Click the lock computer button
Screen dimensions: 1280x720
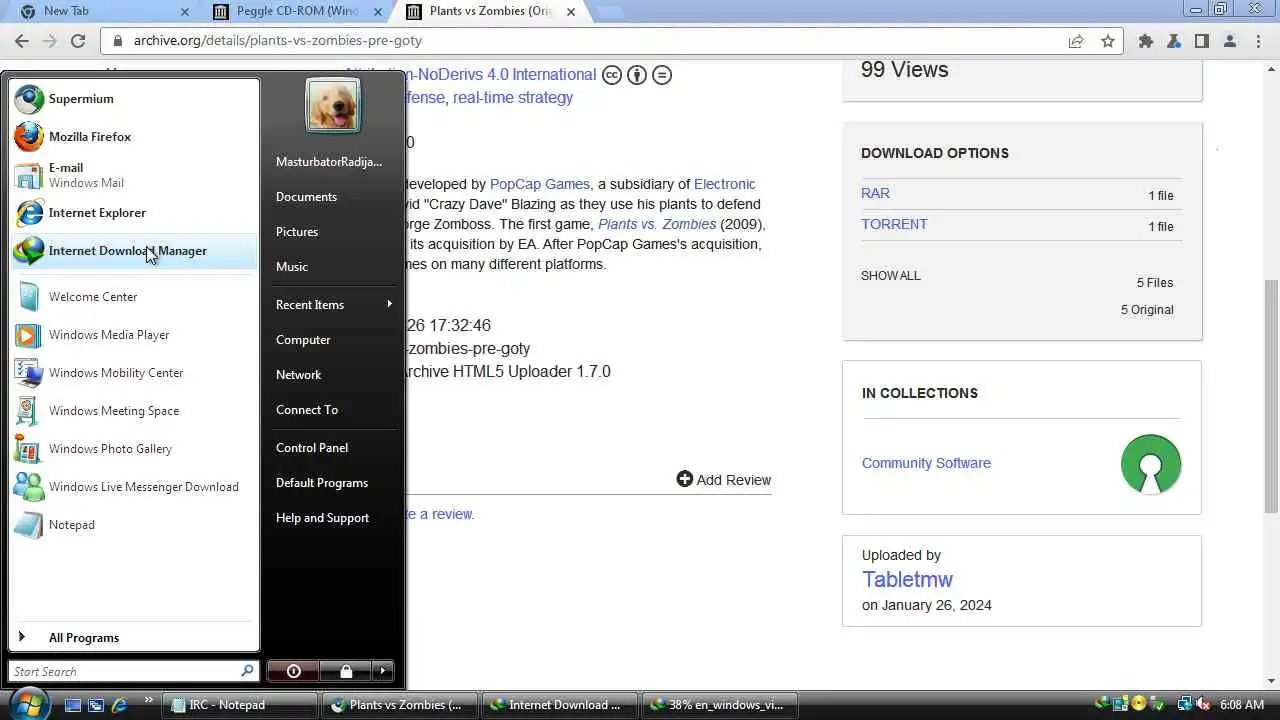[345, 671]
